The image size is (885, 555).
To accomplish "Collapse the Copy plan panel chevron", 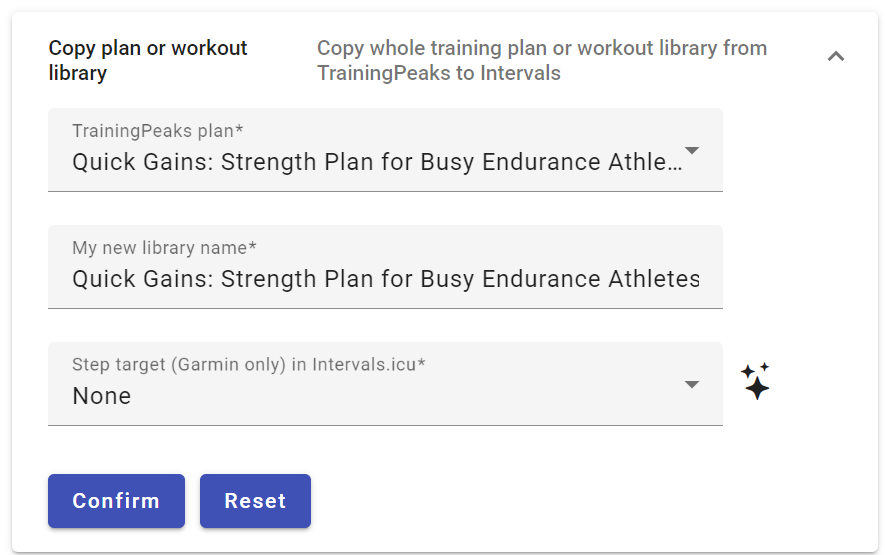I will coord(836,57).
